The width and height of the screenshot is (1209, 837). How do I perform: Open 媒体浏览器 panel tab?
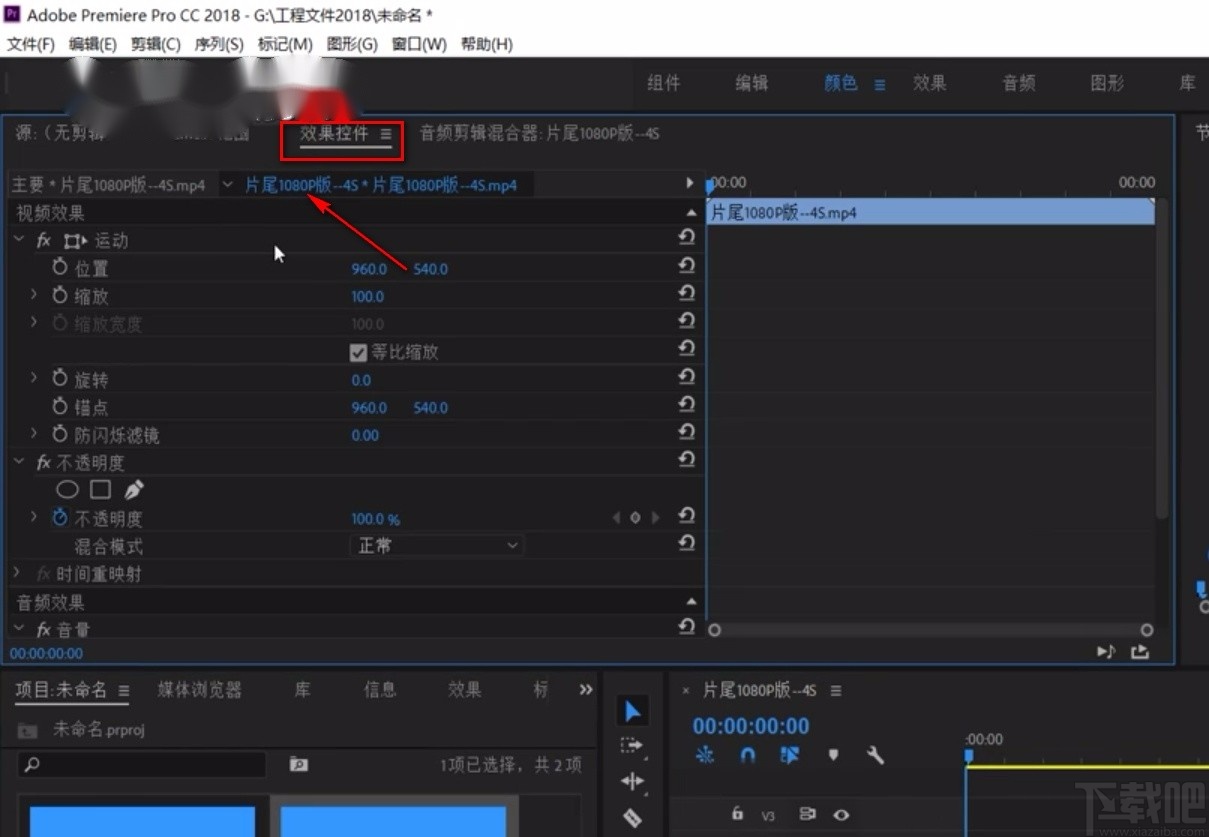click(200, 690)
